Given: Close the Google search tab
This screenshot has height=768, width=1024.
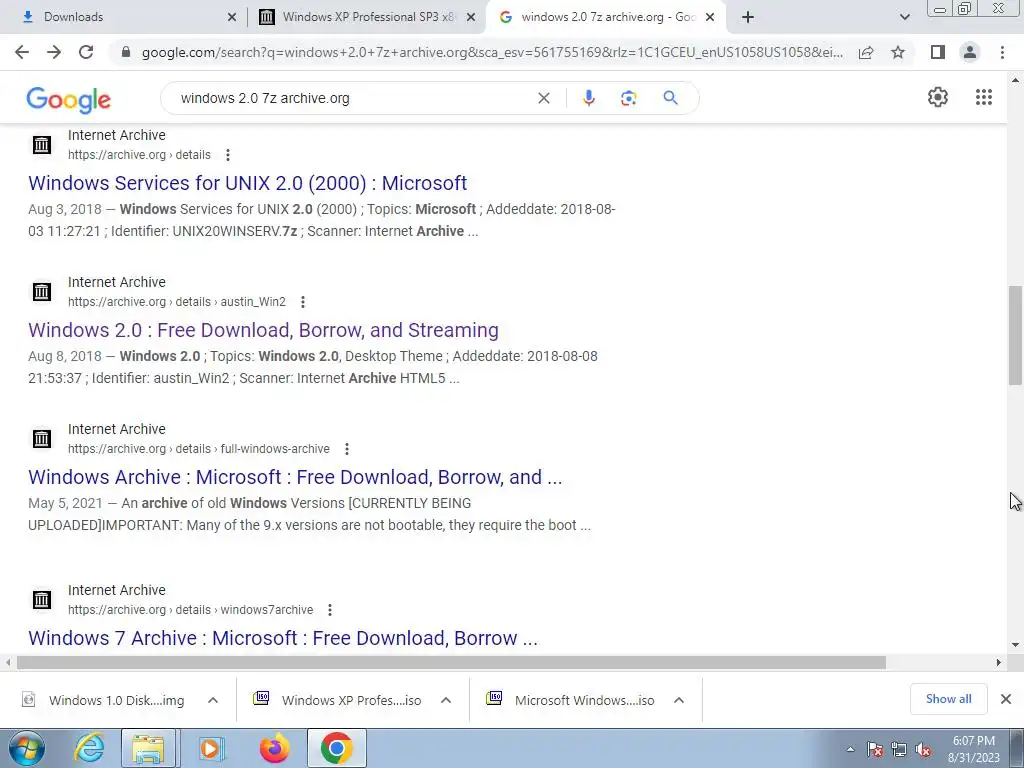Looking at the screenshot, I should click(710, 18).
